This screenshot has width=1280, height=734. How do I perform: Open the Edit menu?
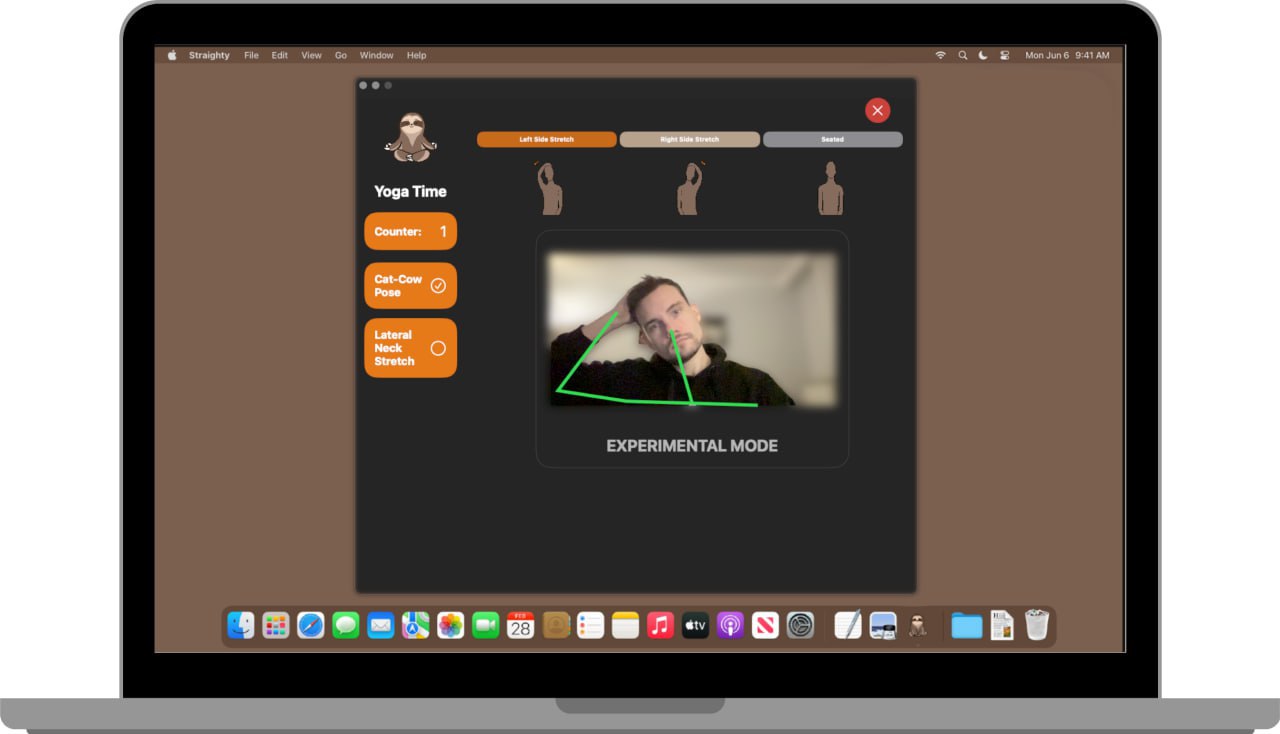pyautogui.click(x=280, y=55)
